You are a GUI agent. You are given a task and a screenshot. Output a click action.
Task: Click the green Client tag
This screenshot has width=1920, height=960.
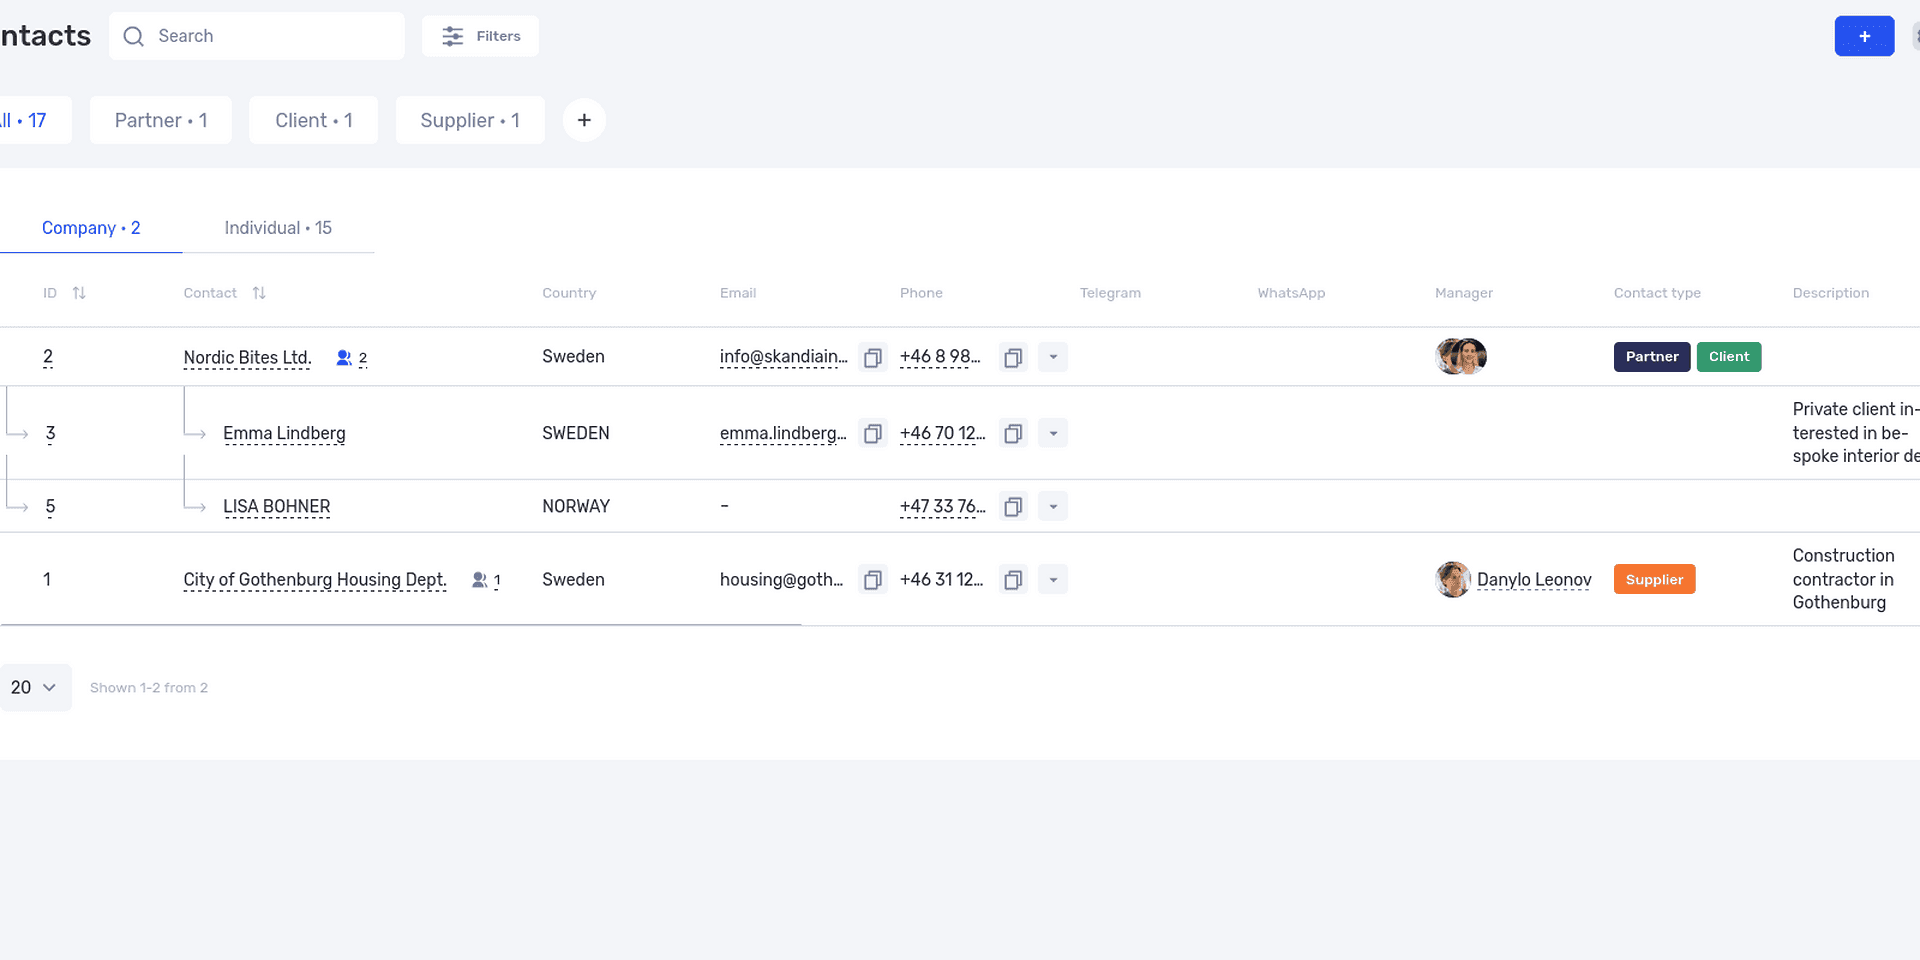1729,357
